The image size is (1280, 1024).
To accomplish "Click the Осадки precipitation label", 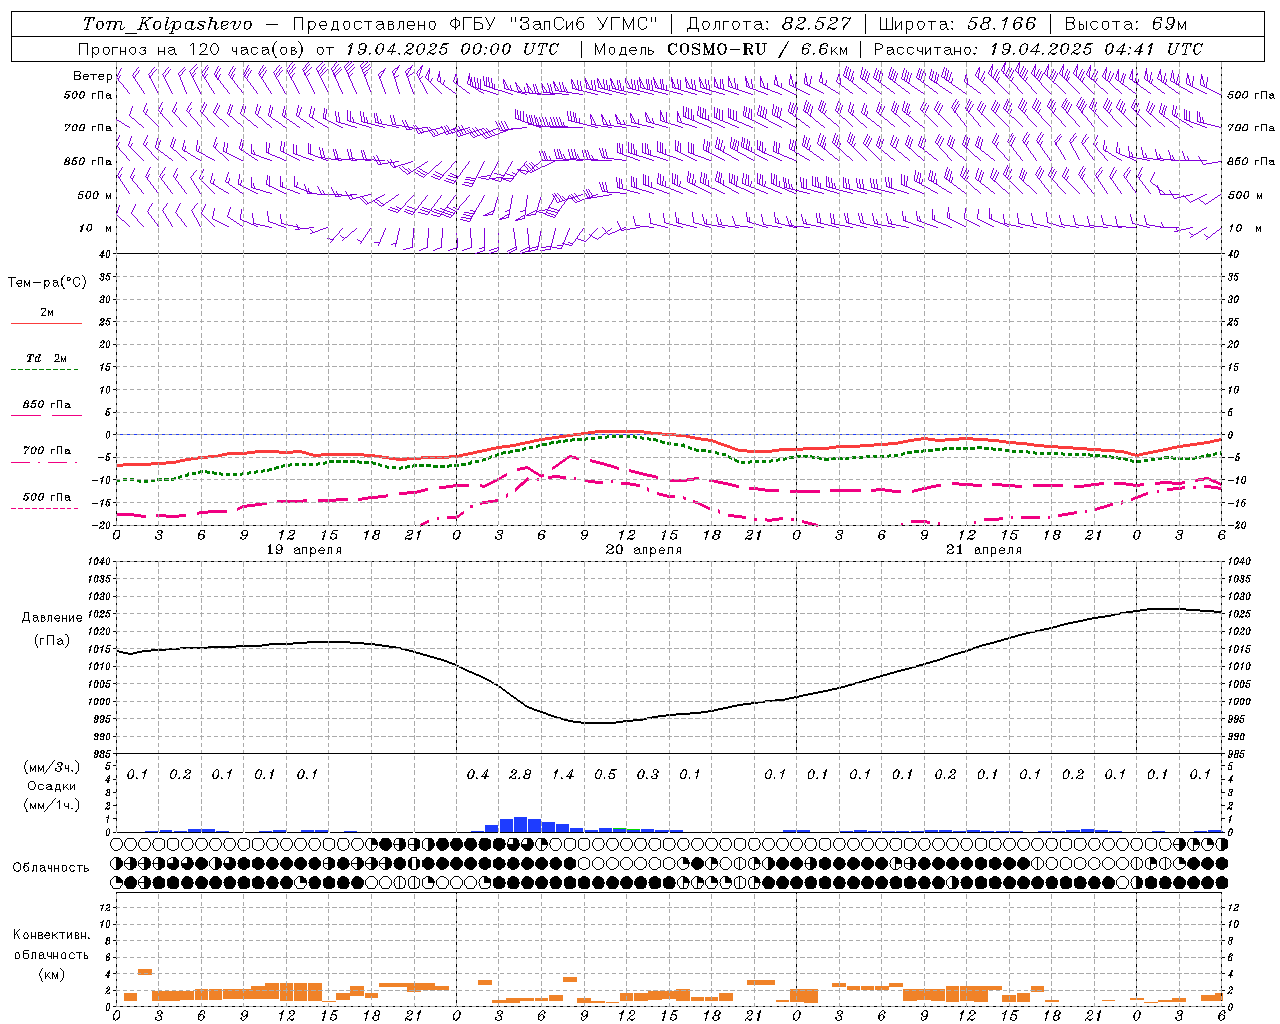I will (x=52, y=786).
